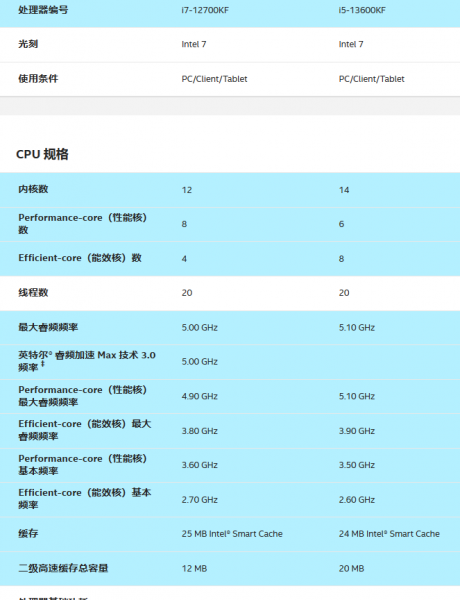This screenshot has width=460, height=600.
Task: Select the 12 MB L2 cache value
Action: pyautogui.click(x=194, y=569)
